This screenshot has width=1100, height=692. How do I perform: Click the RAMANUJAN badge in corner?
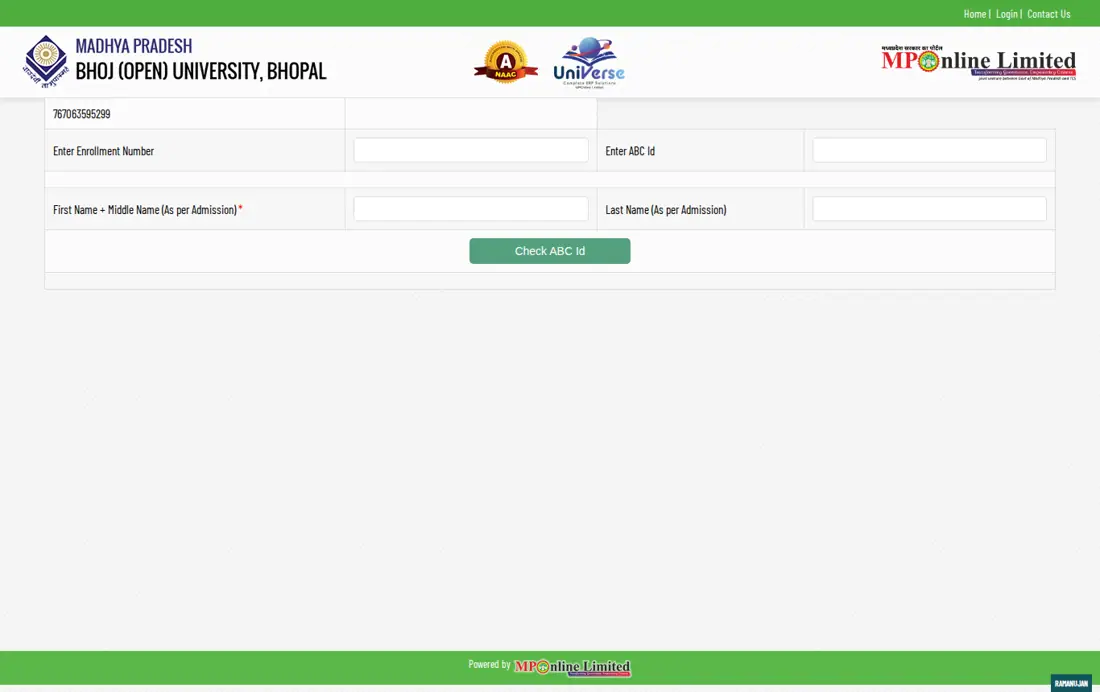click(x=1071, y=683)
